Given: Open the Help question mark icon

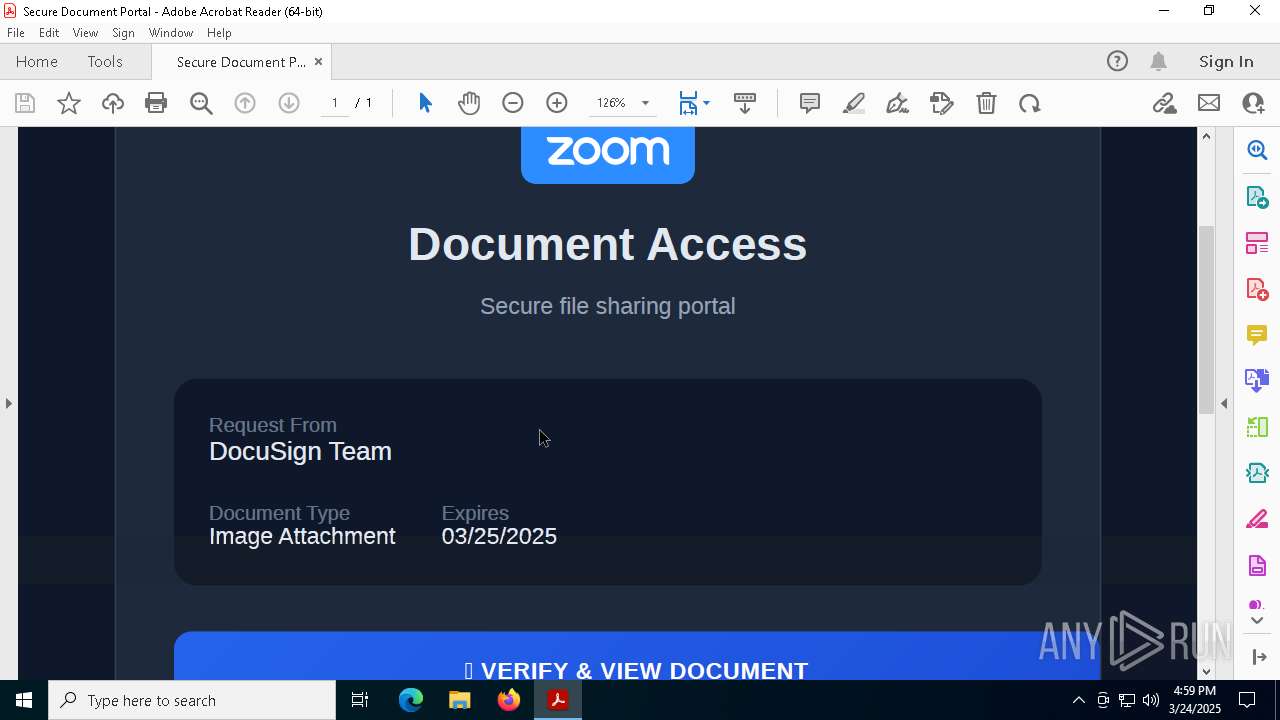Looking at the screenshot, I should [x=1117, y=61].
